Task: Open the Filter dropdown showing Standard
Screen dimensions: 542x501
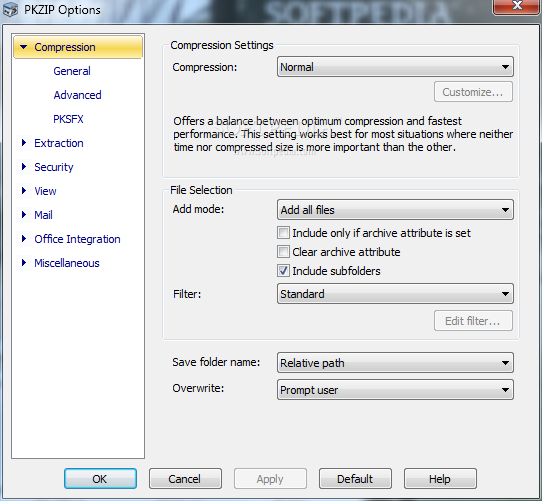Action: (395, 294)
